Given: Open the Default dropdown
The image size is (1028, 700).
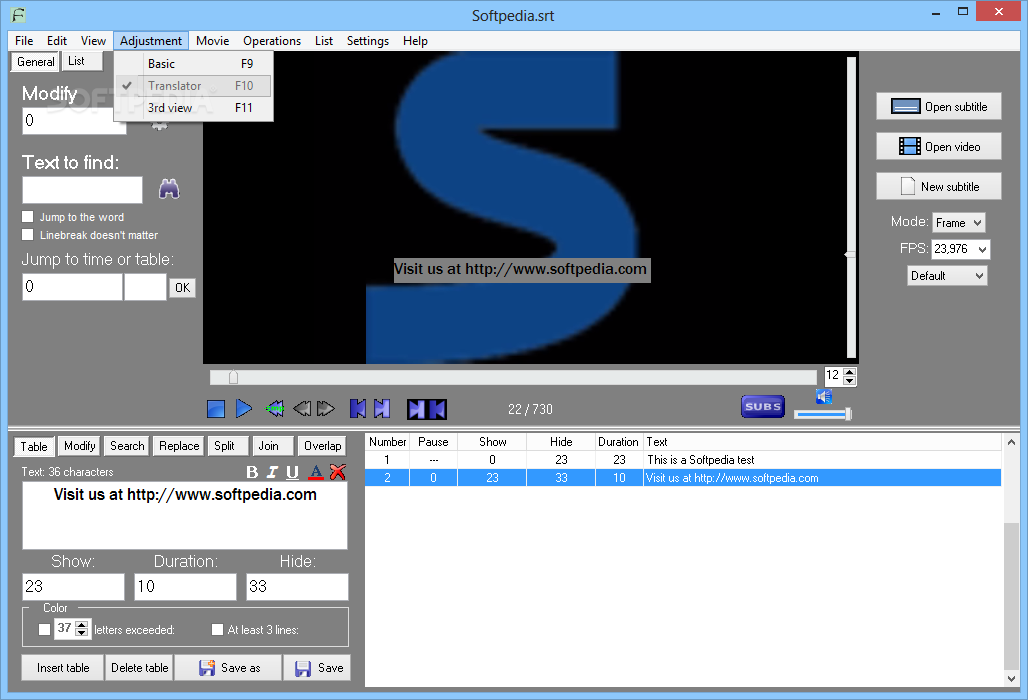Looking at the screenshot, I should 947,276.
